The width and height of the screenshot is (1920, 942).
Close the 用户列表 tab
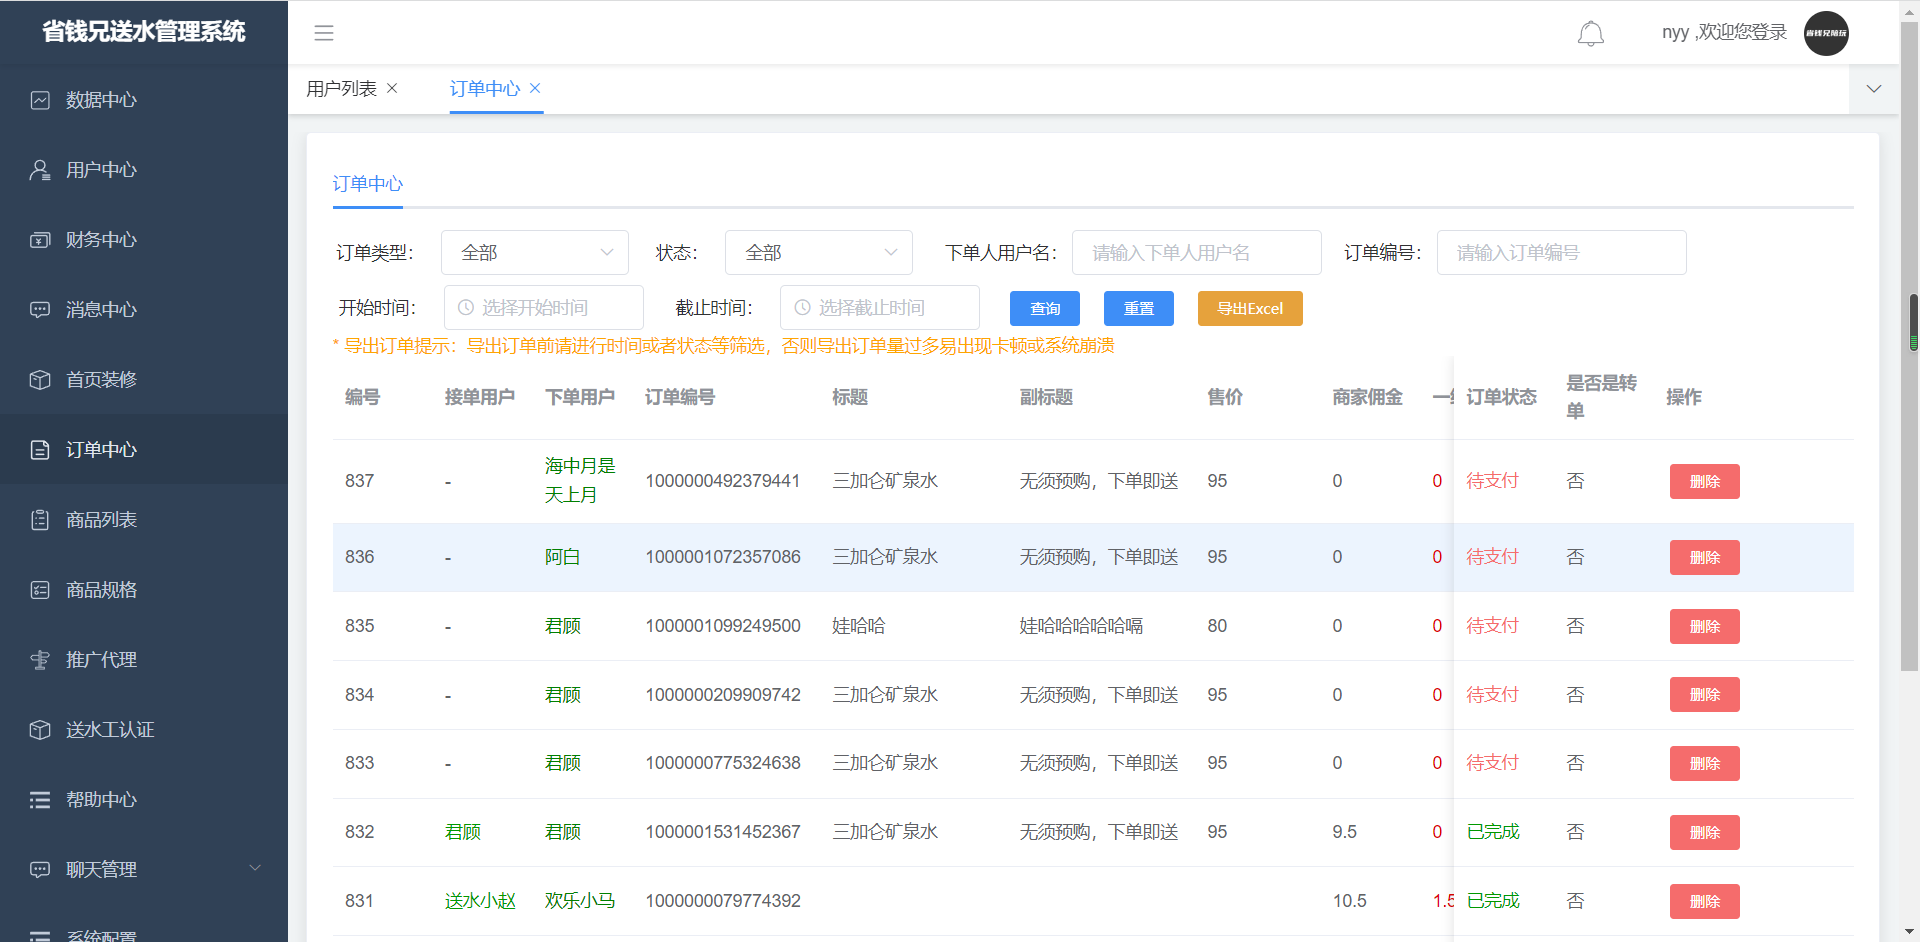[392, 88]
